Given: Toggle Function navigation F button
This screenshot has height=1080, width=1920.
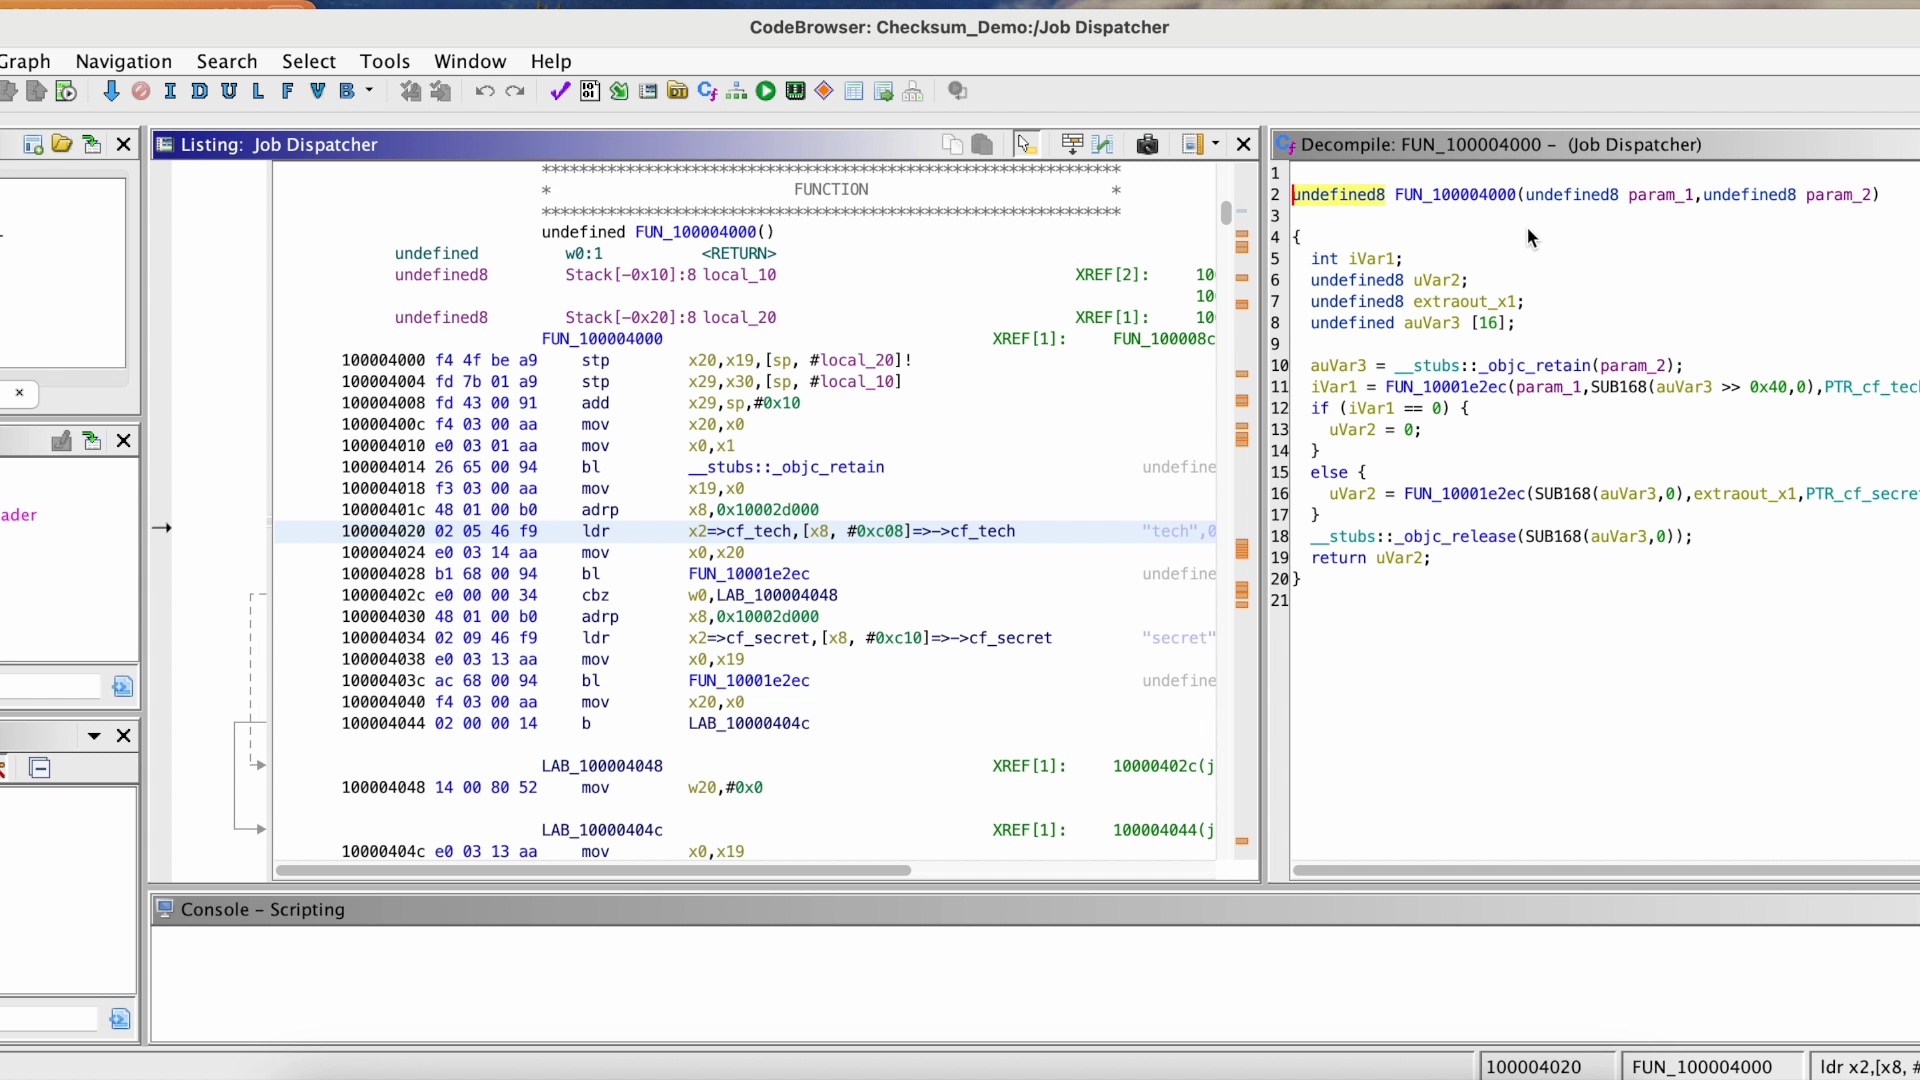Looking at the screenshot, I should click(288, 91).
